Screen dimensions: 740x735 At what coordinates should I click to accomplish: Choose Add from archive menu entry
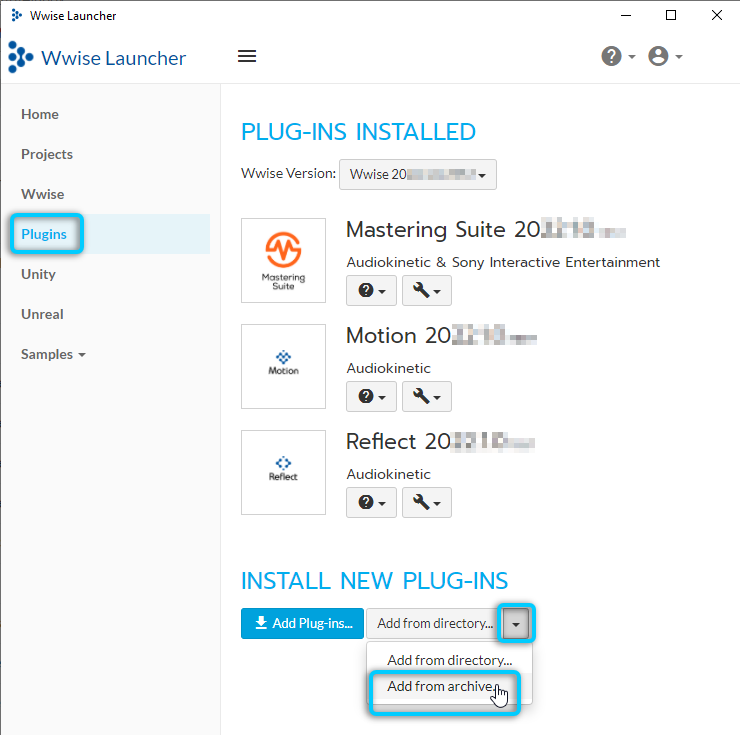click(449, 686)
